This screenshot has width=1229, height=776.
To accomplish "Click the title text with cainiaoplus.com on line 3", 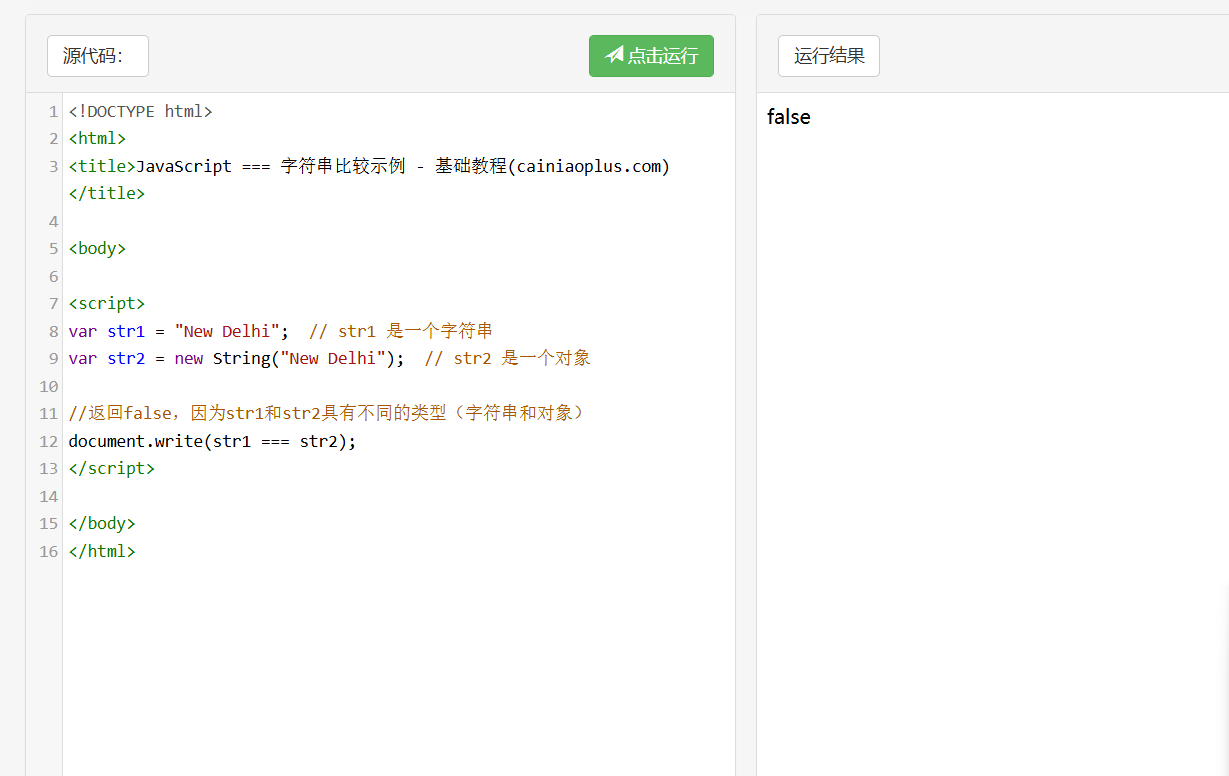I will pyautogui.click(x=403, y=166).
